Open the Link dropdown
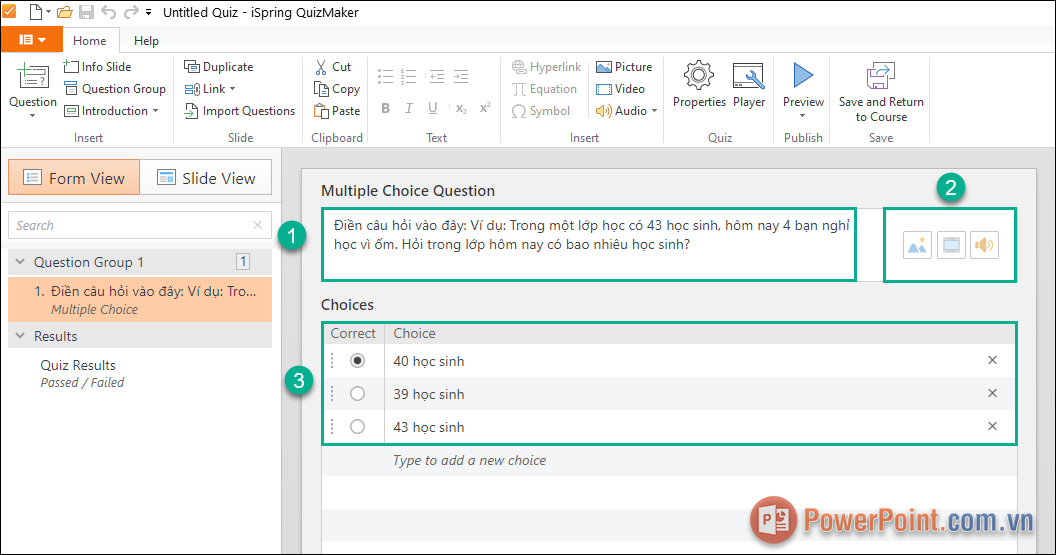Screen dimensions: 1056x555 210,89
